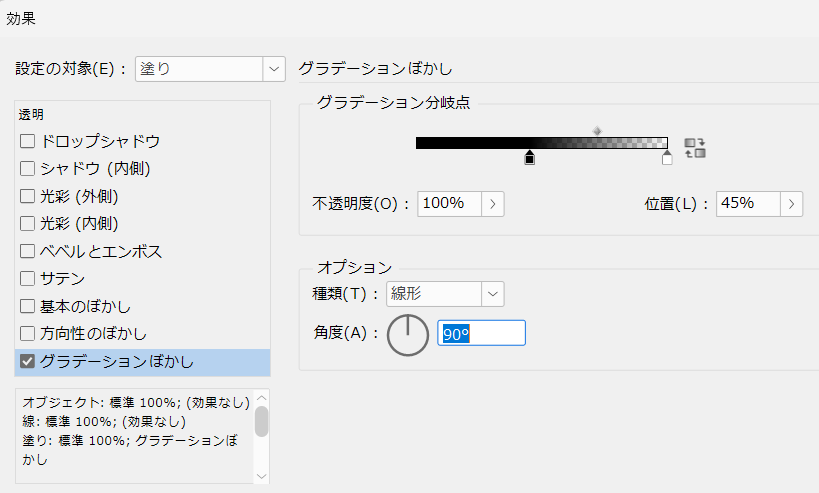Enable the ベベルとエンボス checkbox
Viewport: 819px width, 493px height.
(28, 251)
